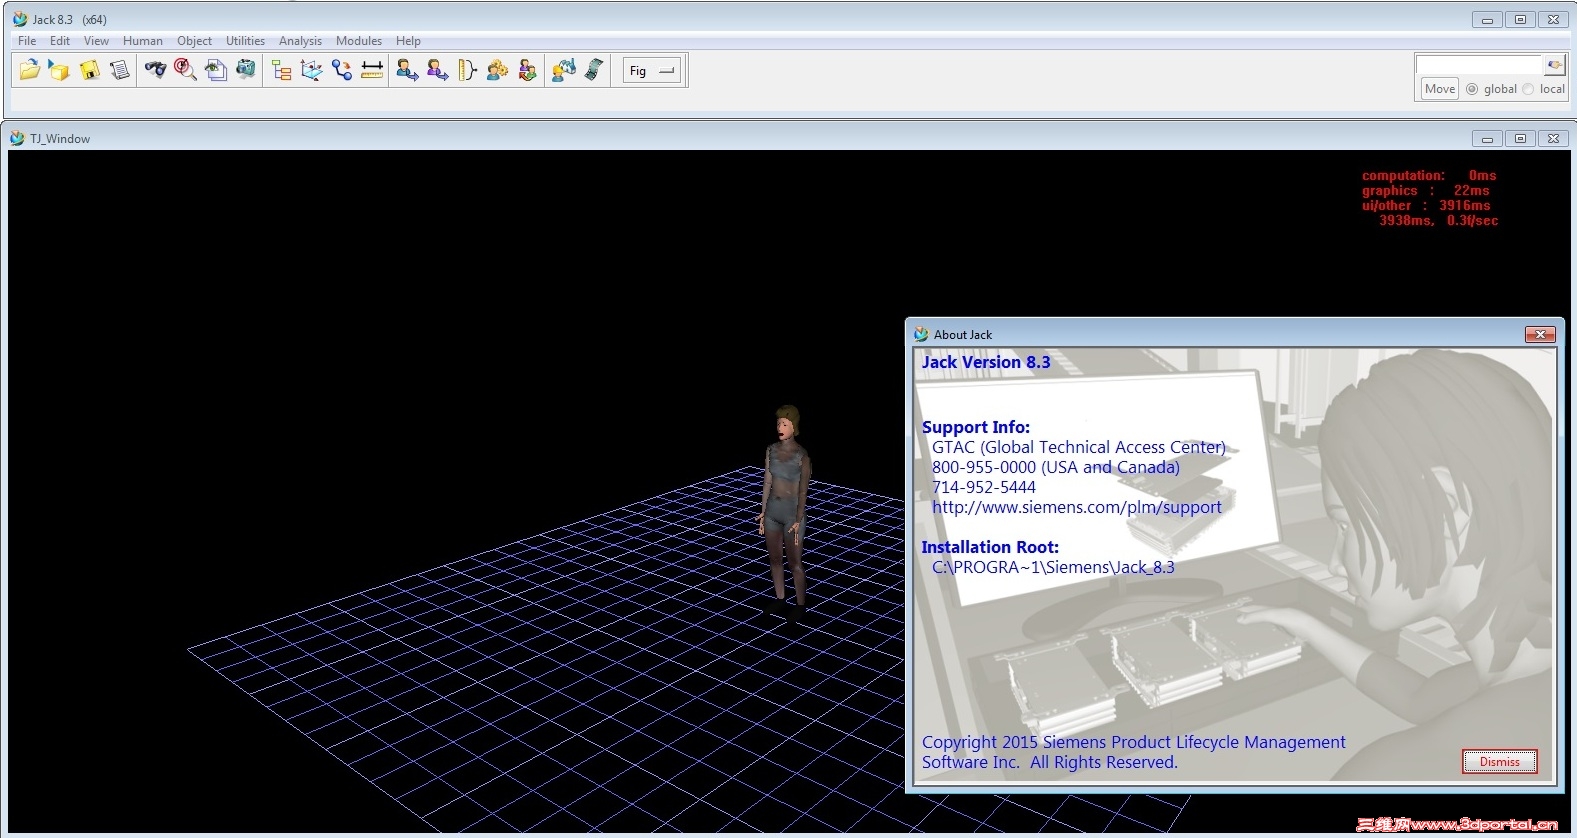1577x838 pixels.
Task: Click the two humans swap icon
Action: click(527, 70)
